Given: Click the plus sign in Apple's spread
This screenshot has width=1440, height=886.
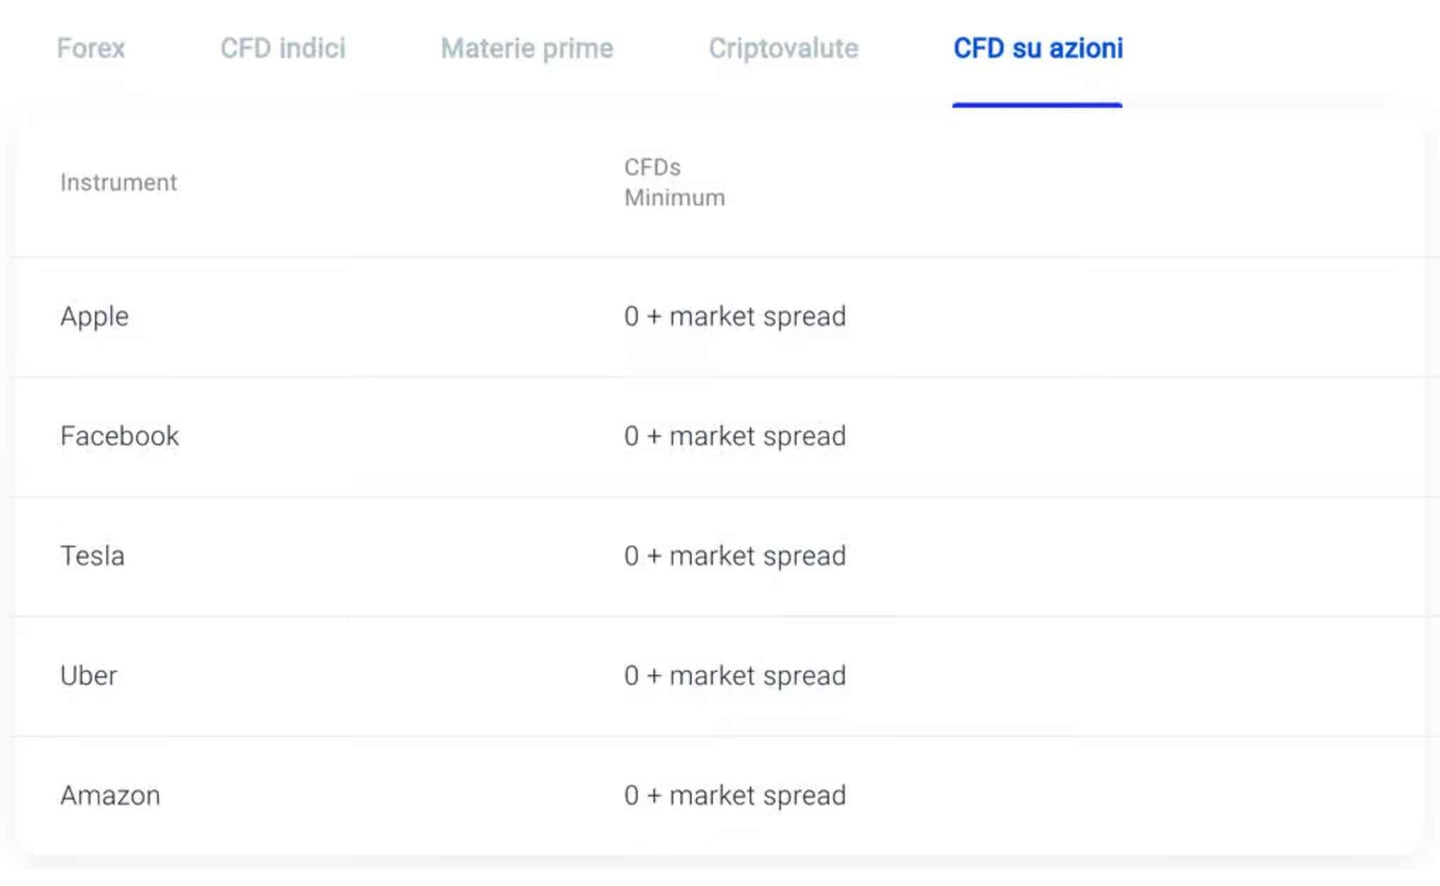Looking at the screenshot, I should pos(654,317).
